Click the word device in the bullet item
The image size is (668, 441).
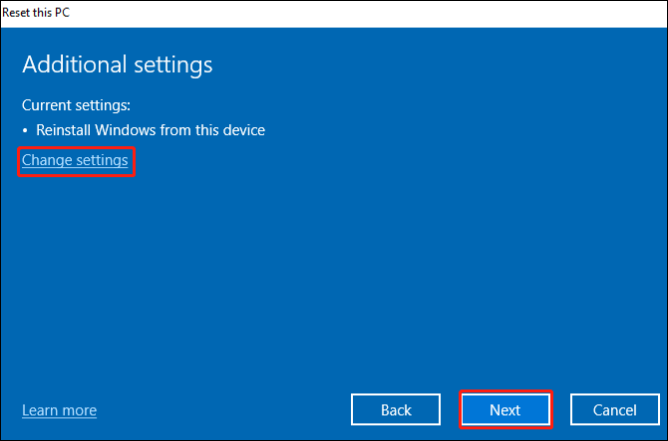tap(241, 130)
